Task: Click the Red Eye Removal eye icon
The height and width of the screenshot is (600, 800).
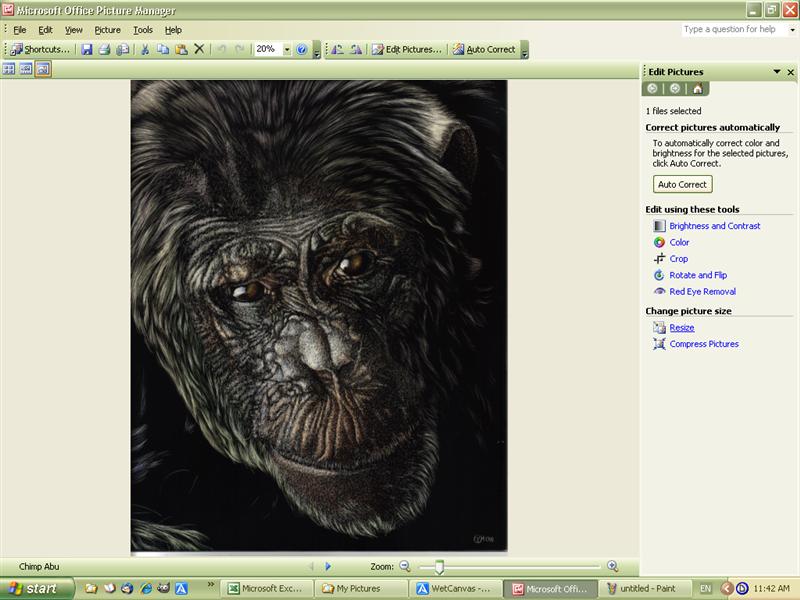Action: tap(660, 291)
